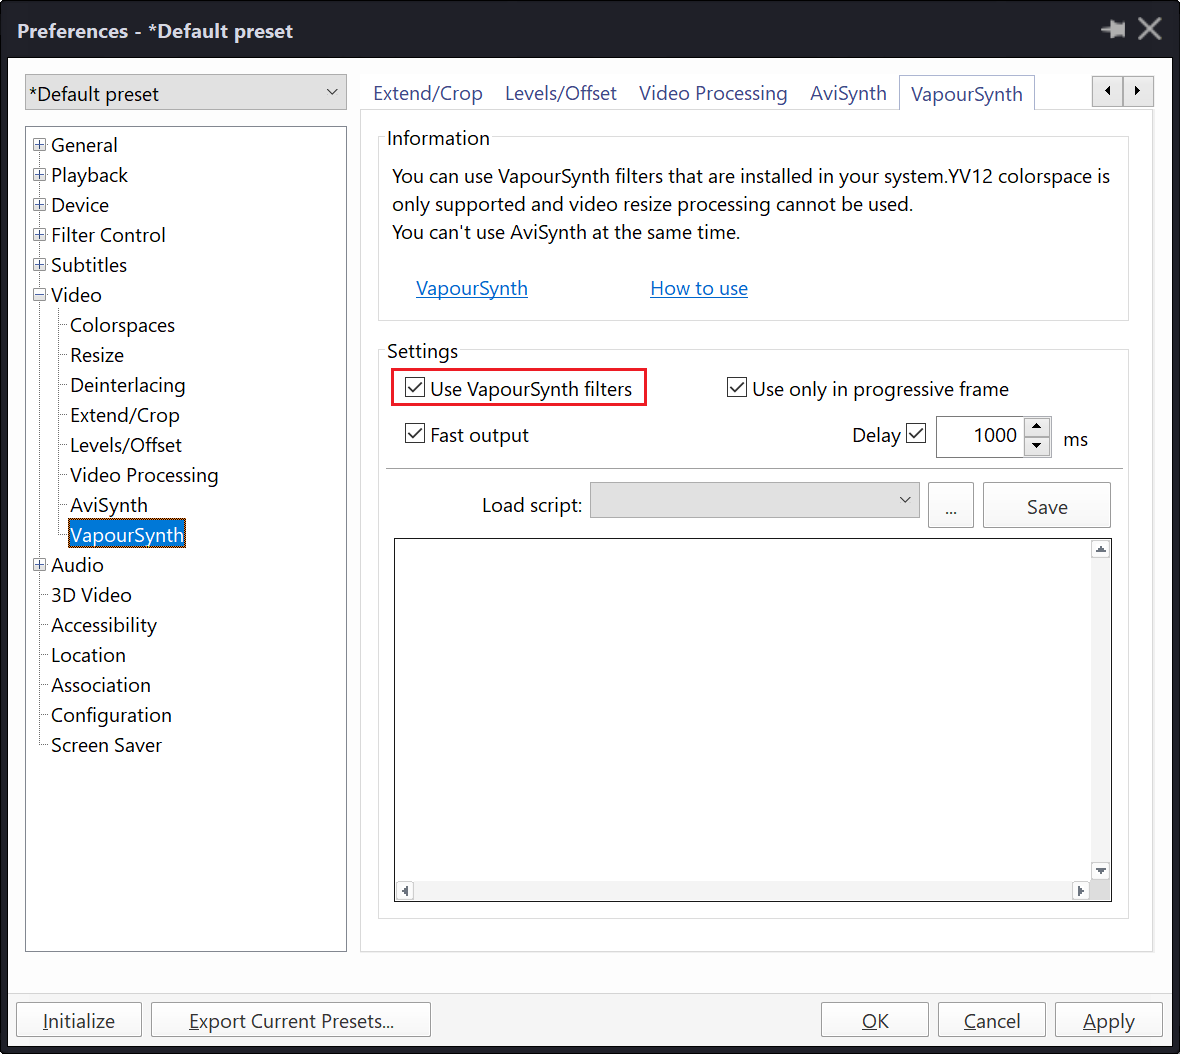Select AviSynth in the tree
Screen dimensions: 1180x1054
(109, 506)
